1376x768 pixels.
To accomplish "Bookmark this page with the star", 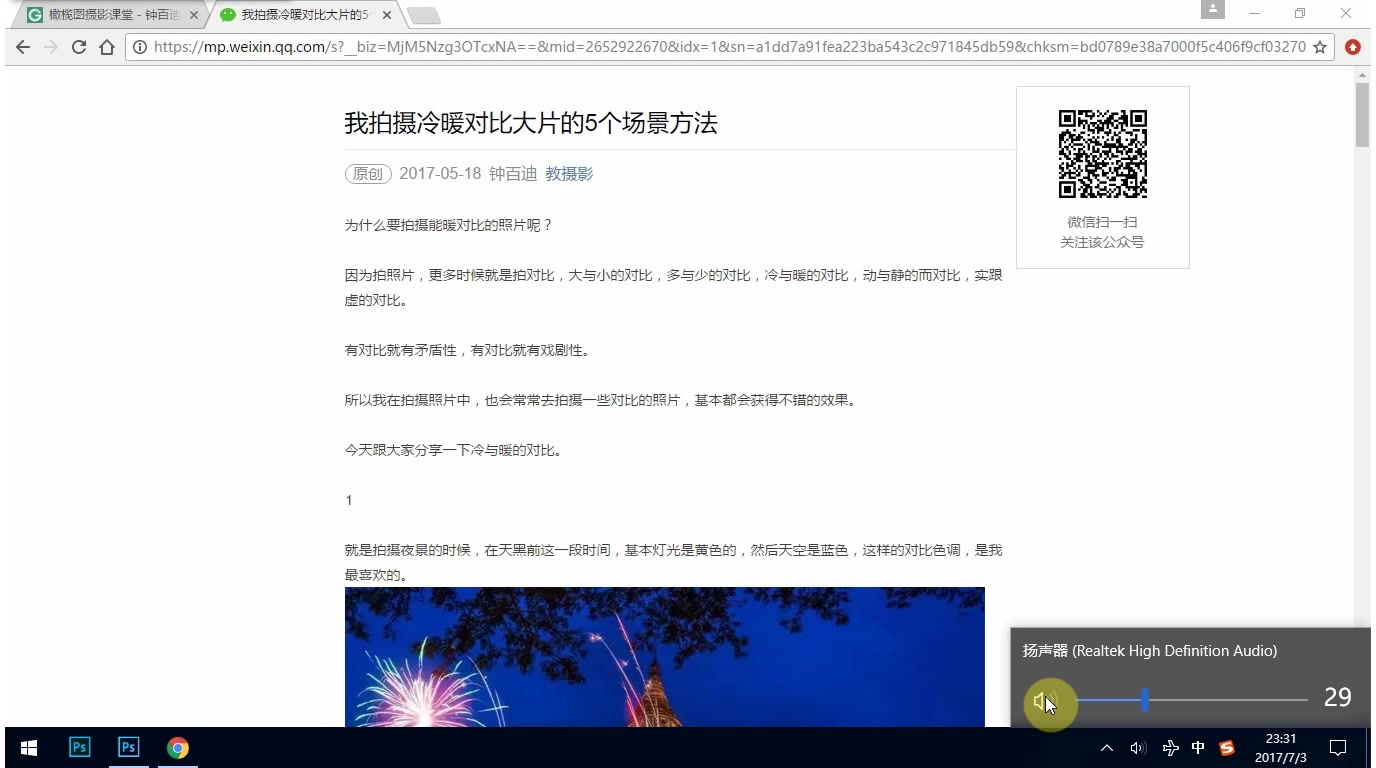I will 1320,47.
